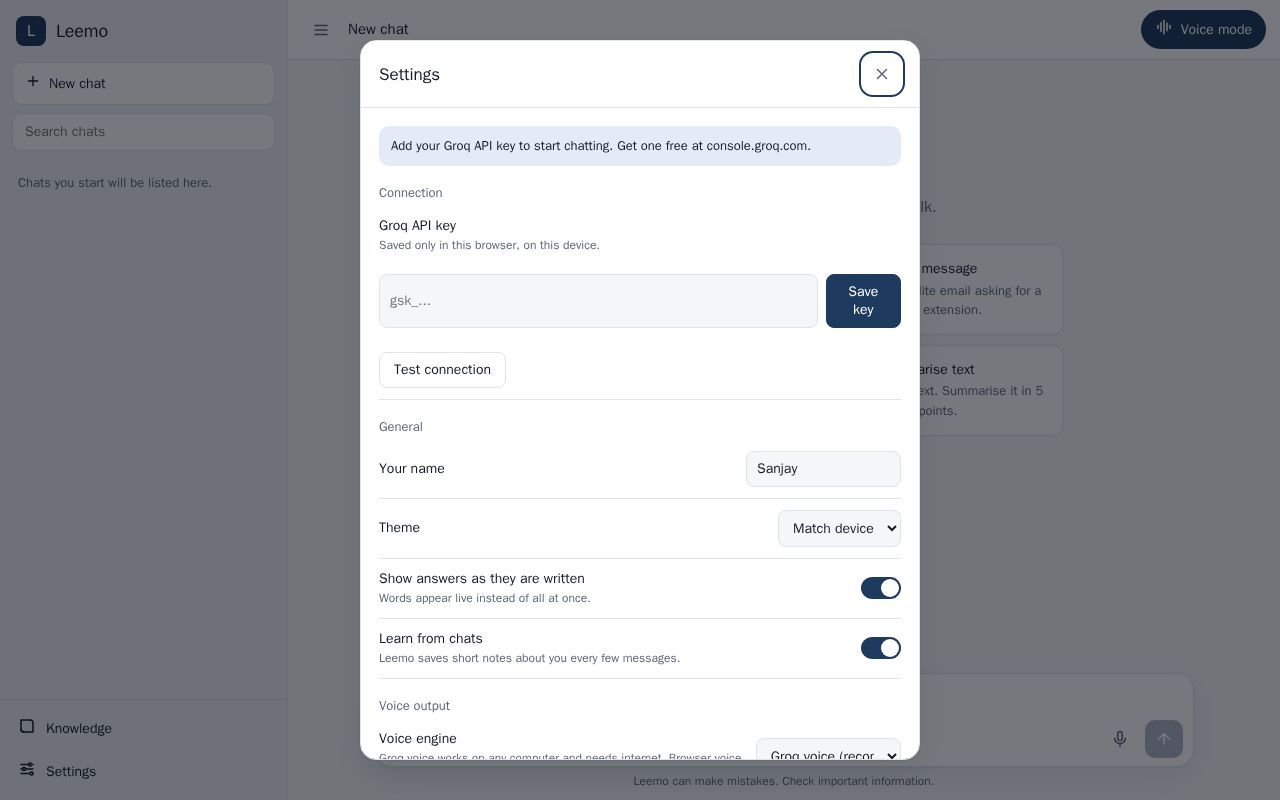This screenshot has width=1280, height=800.
Task: Open Knowledge in the sidebar
Action: click(x=143, y=728)
